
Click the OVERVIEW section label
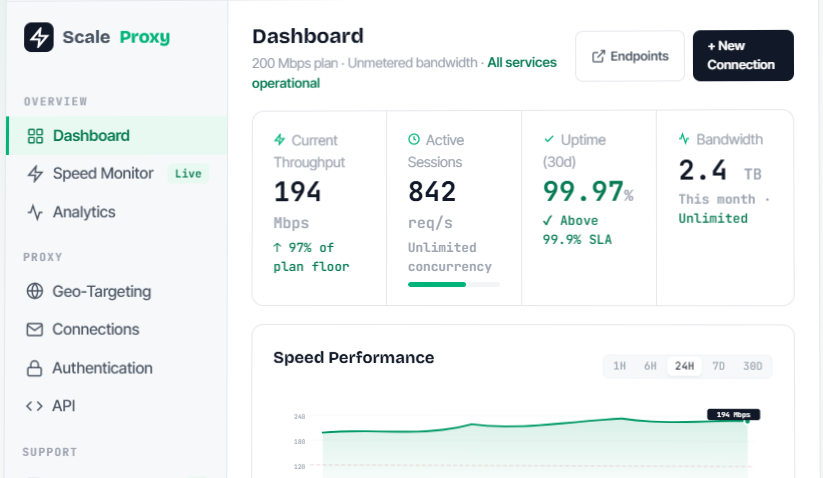tap(56, 102)
